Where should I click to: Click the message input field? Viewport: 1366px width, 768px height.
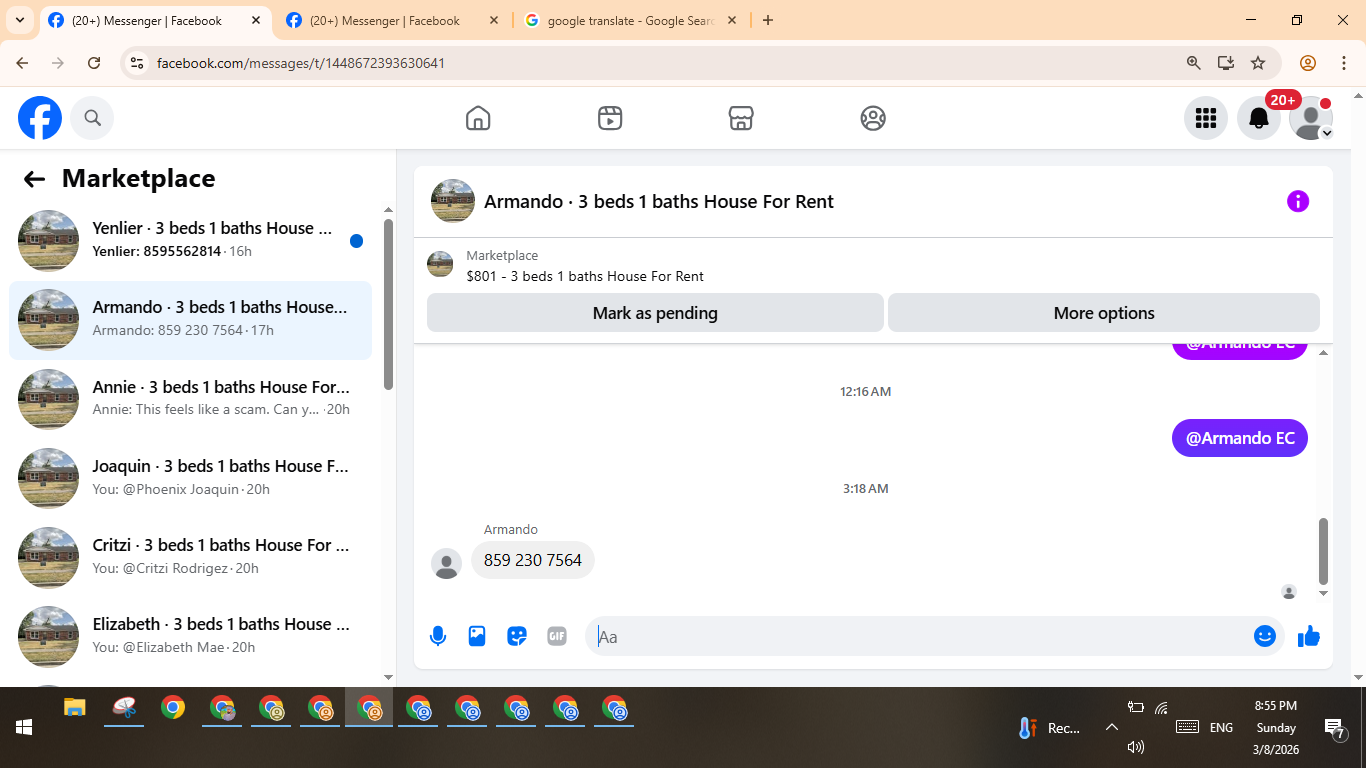pyautogui.click(x=920, y=636)
